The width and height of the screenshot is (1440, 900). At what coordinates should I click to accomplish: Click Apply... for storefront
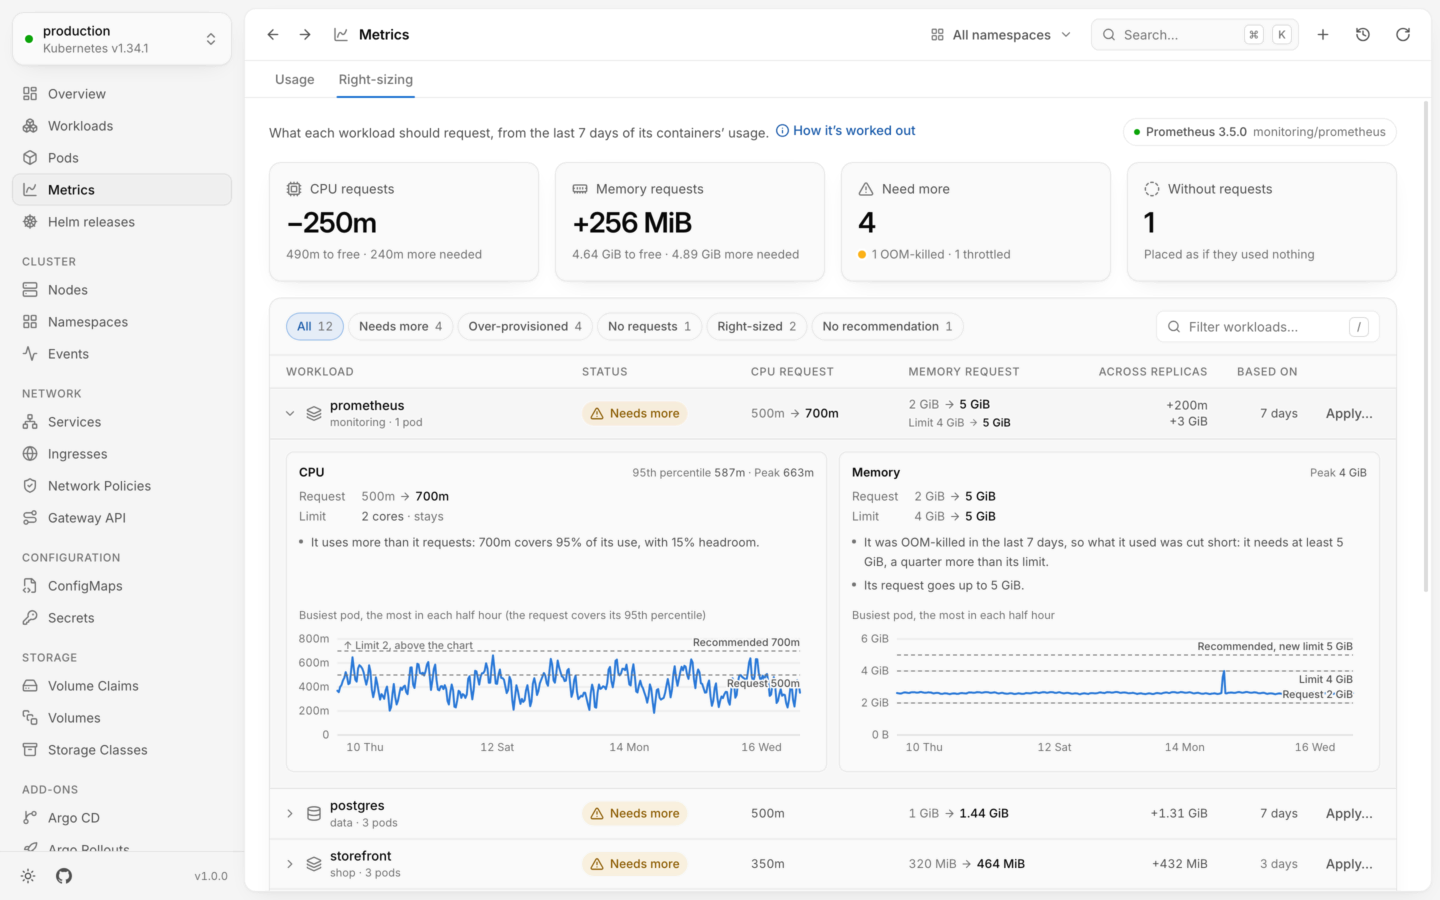click(1349, 864)
